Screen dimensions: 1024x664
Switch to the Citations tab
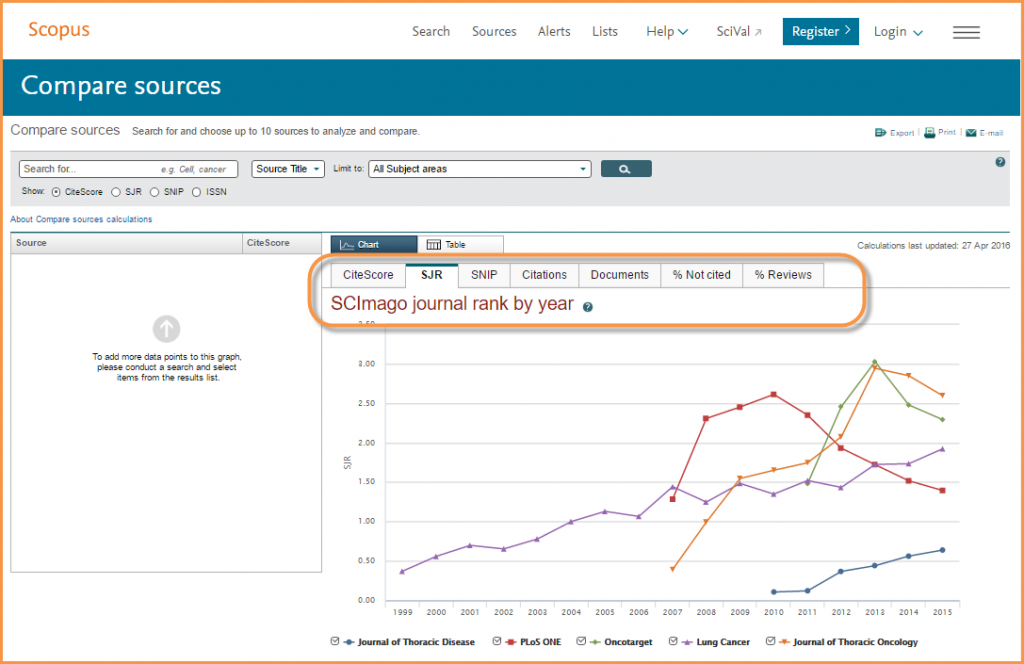coord(544,275)
